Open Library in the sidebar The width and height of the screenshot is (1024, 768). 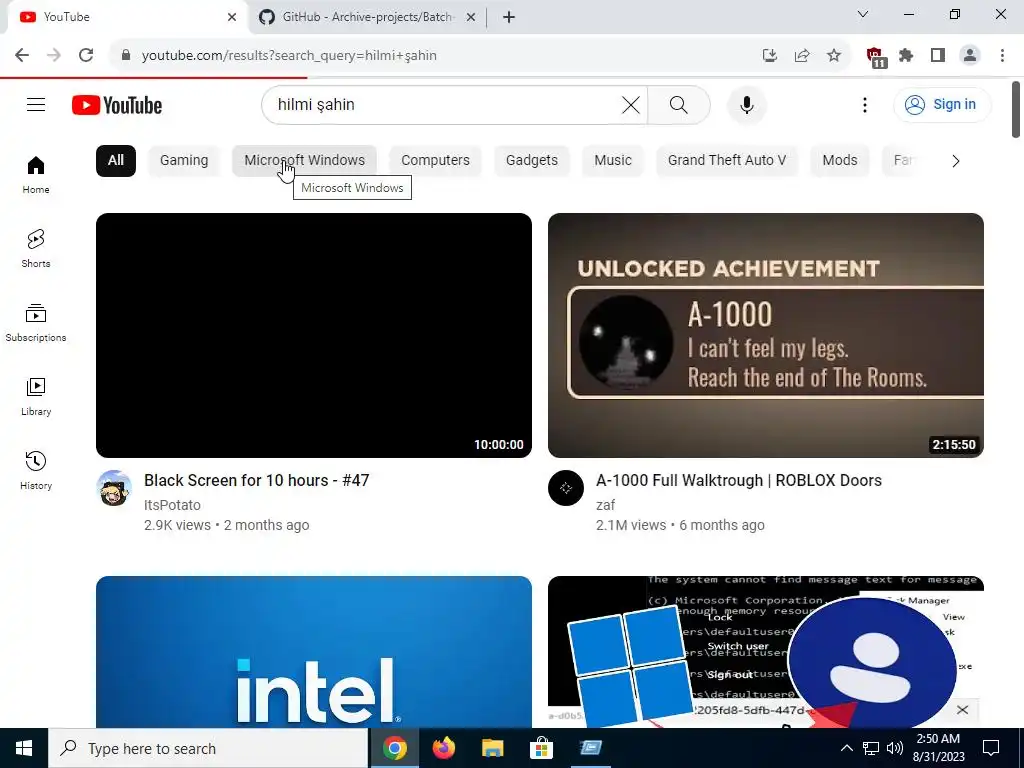click(x=36, y=396)
